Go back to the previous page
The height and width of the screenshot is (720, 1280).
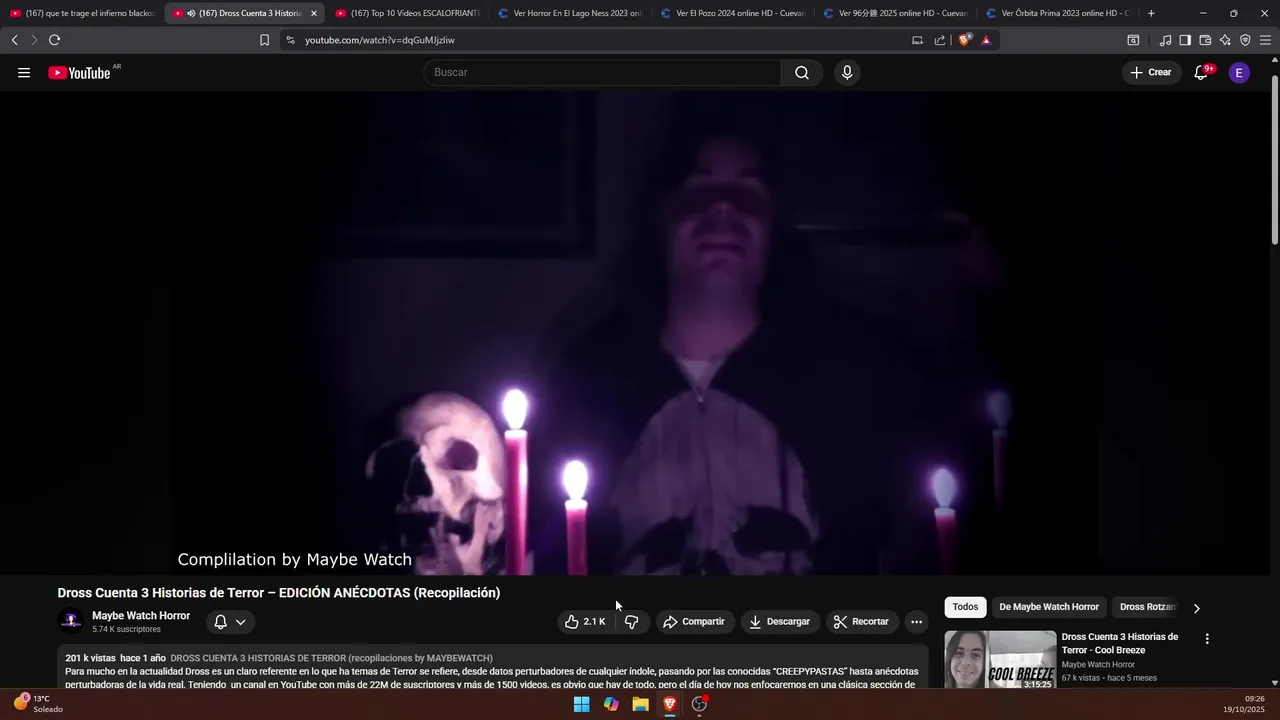point(14,40)
